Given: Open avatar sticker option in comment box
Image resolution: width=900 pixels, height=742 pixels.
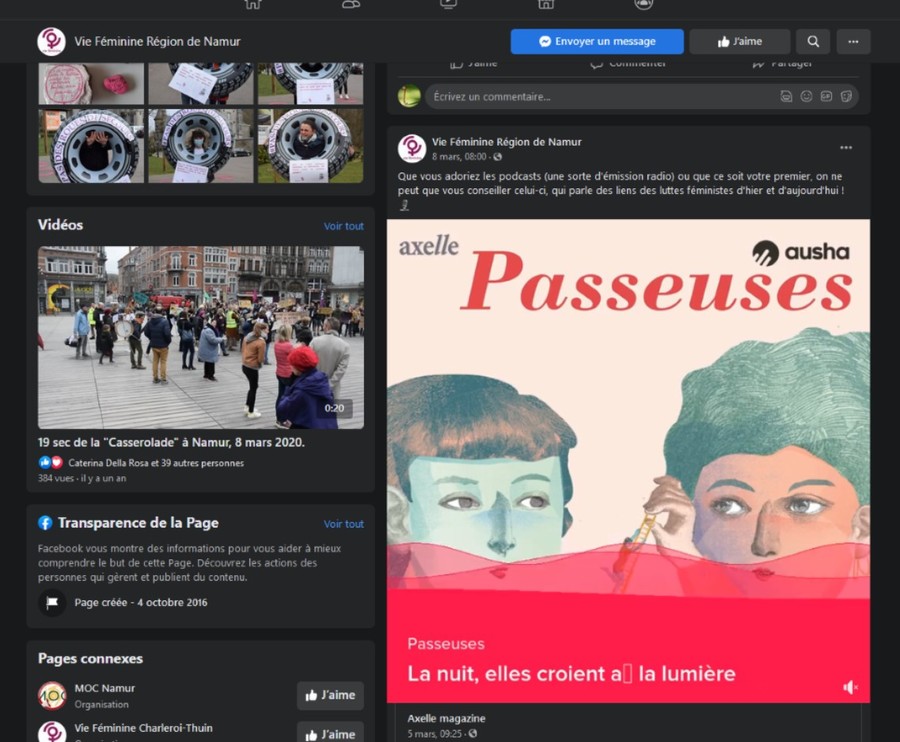Looking at the screenshot, I should point(786,96).
